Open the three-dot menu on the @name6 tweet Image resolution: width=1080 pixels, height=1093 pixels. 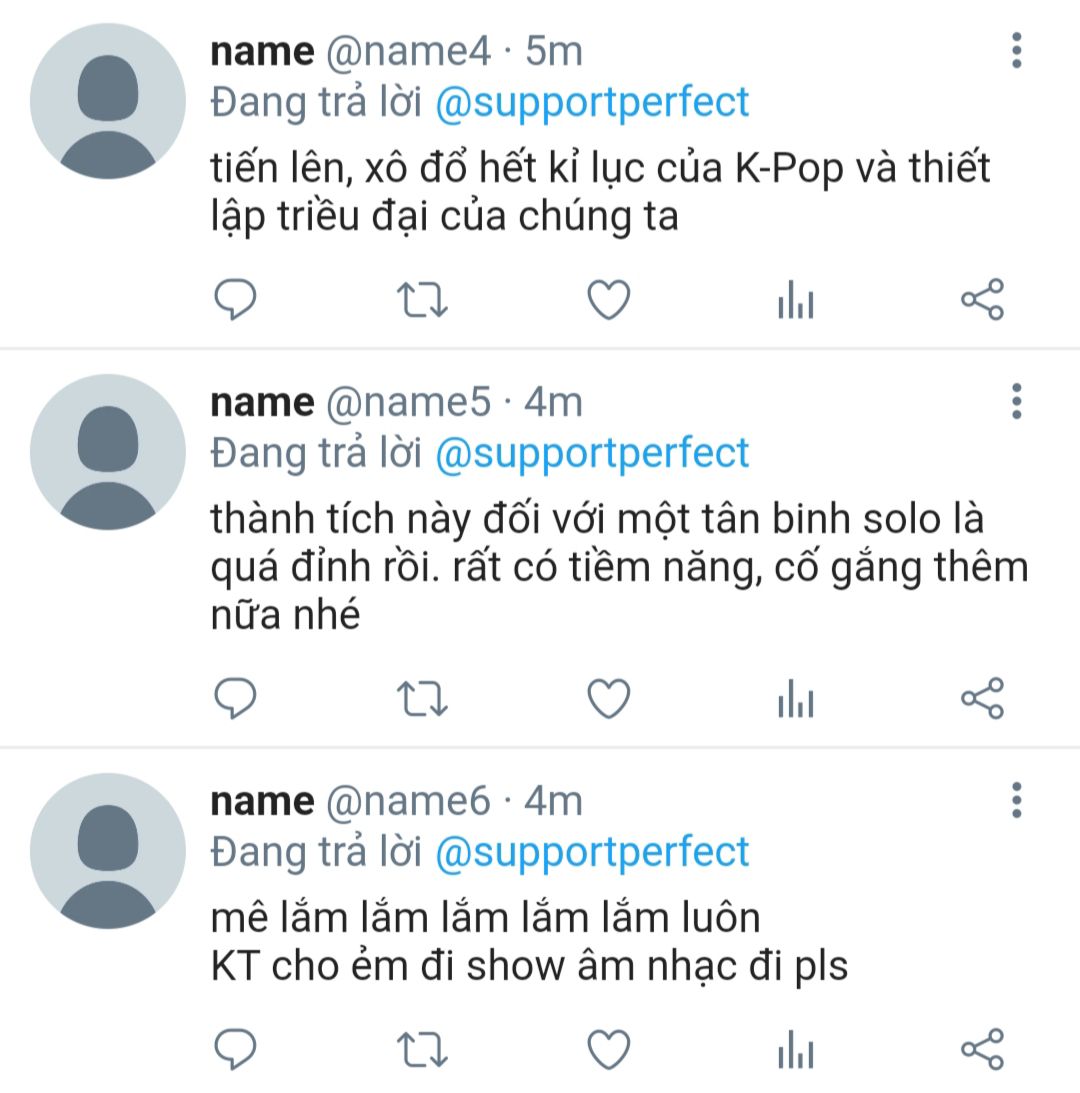point(1017,800)
